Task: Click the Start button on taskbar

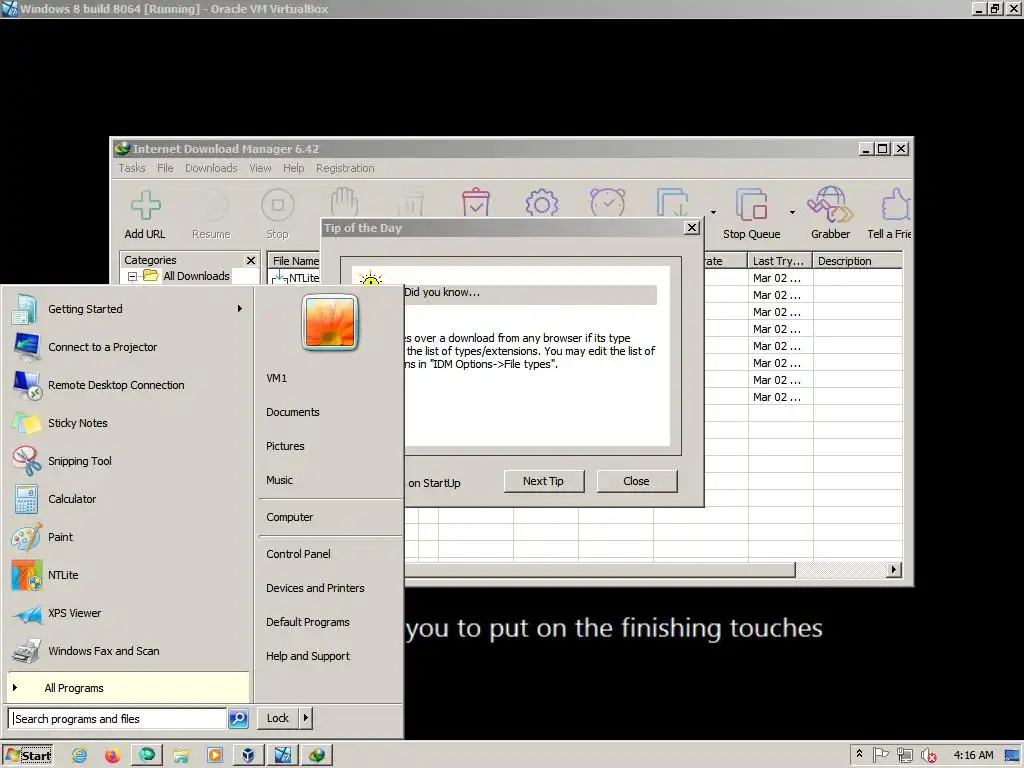Action: pyautogui.click(x=28, y=756)
